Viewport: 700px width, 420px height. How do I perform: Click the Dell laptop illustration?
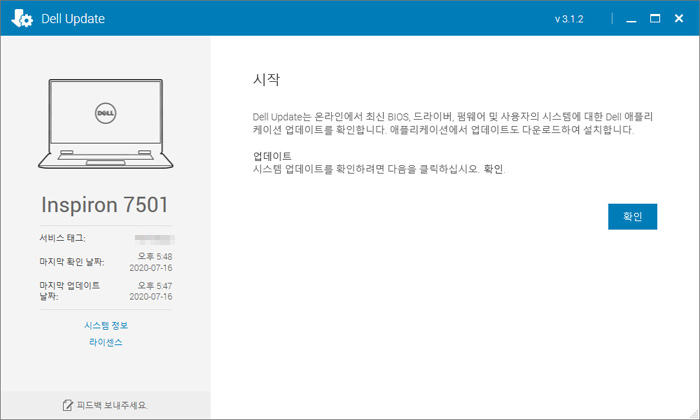pyautogui.click(x=106, y=124)
